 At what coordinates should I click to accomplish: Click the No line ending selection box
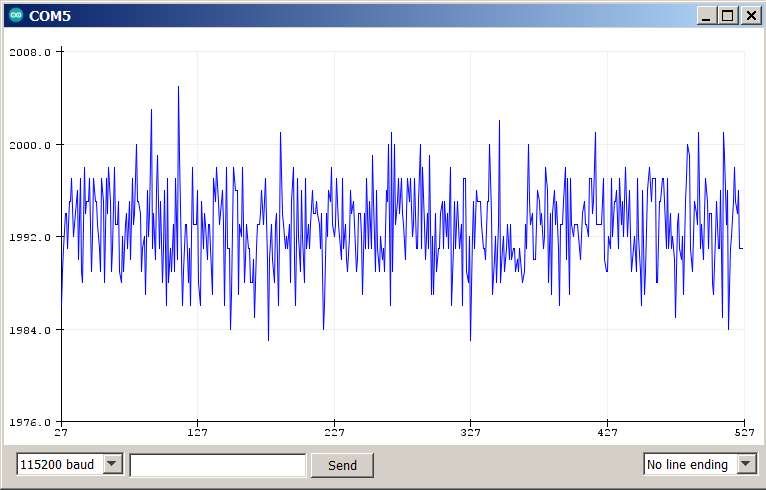[x=689, y=465]
